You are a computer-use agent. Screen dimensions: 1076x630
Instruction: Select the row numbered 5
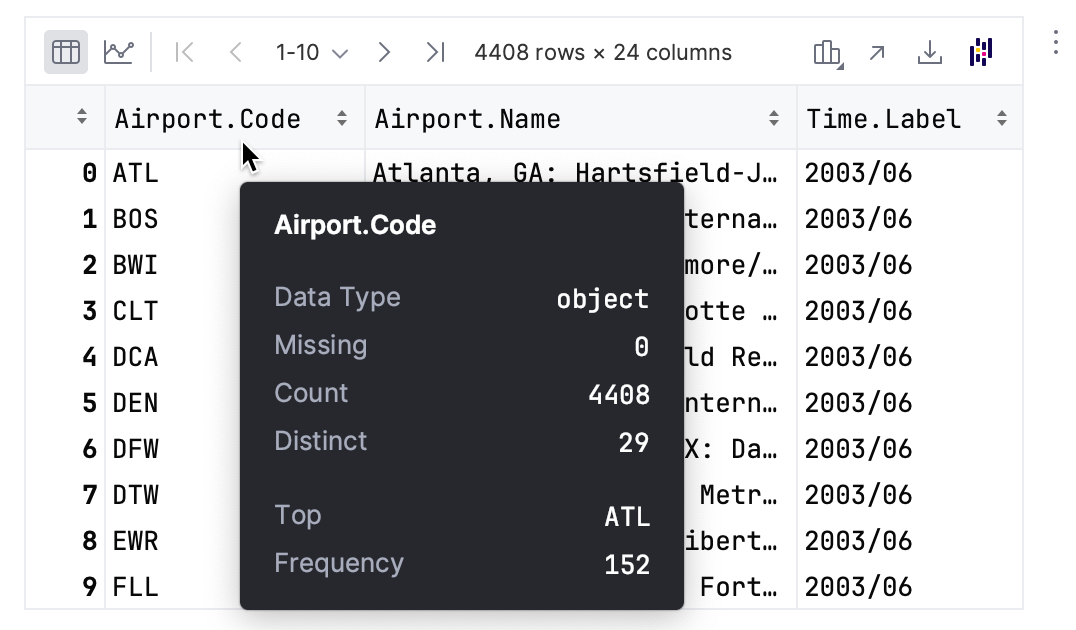click(x=87, y=403)
